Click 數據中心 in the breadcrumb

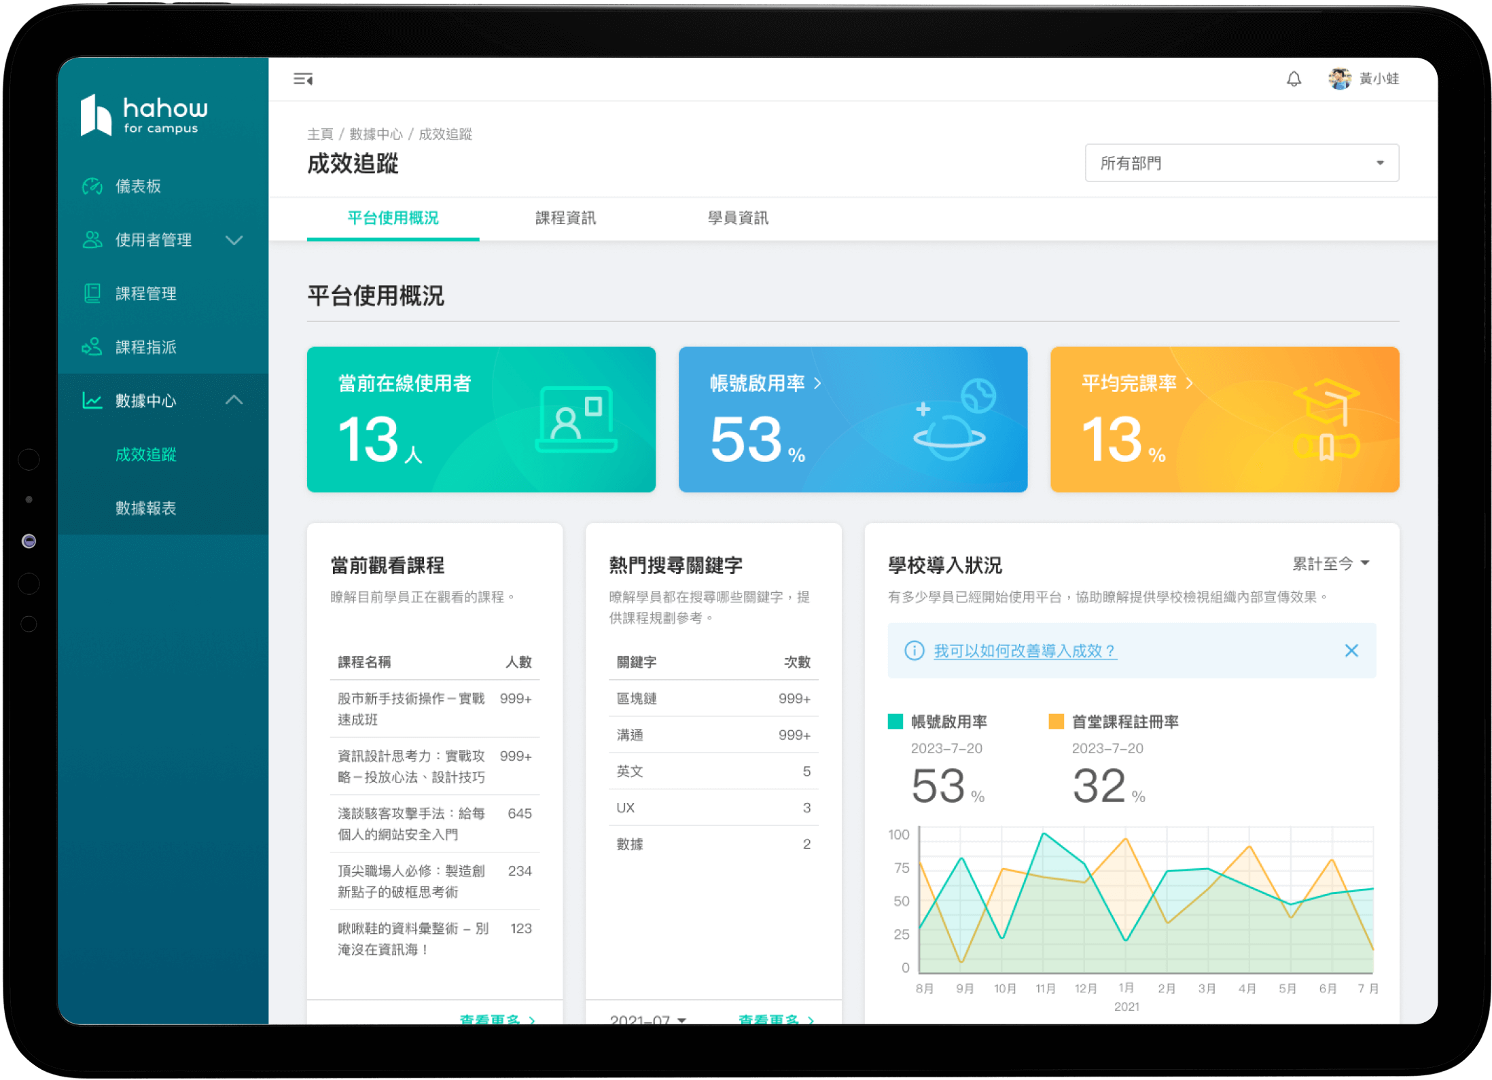(376, 134)
